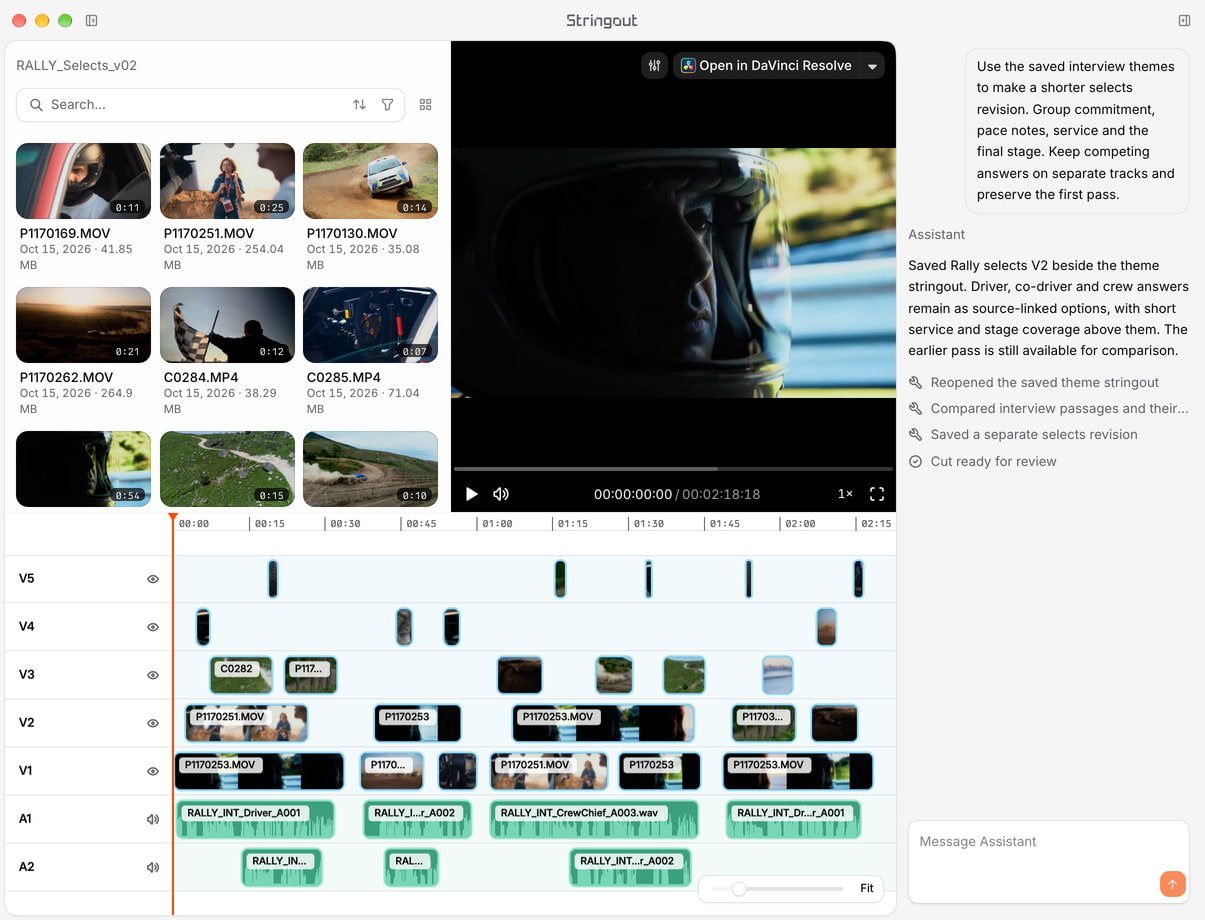Expand 'Compared interview passages' step
Viewport: 1205px width, 920px height.
pos(1048,408)
